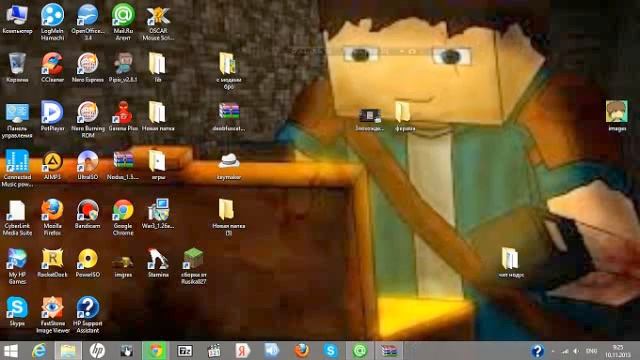Open the taskbar clock and date
Image resolution: width=640 pixels, height=360 pixels.
point(618,351)
